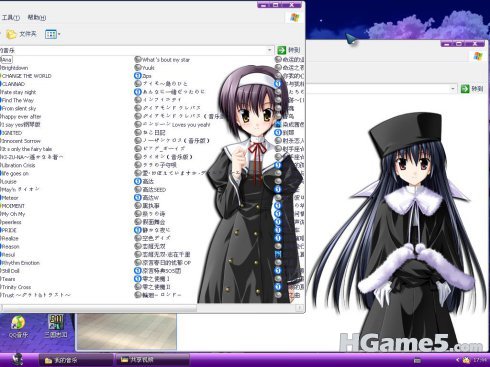
Task: Select CHANGE THE WORLD entry
Action: pos(27,76)
